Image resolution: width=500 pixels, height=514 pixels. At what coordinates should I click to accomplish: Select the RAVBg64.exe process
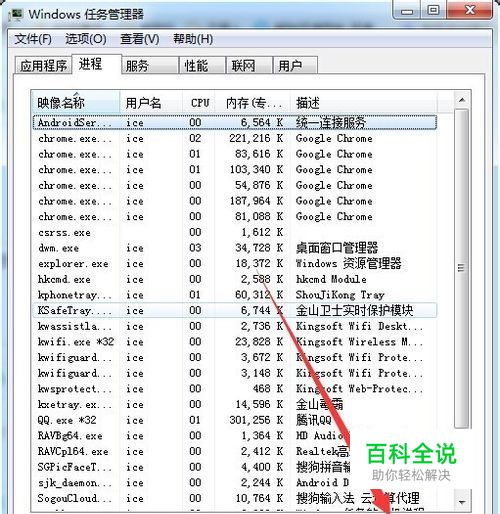click(x=235, y=436)
